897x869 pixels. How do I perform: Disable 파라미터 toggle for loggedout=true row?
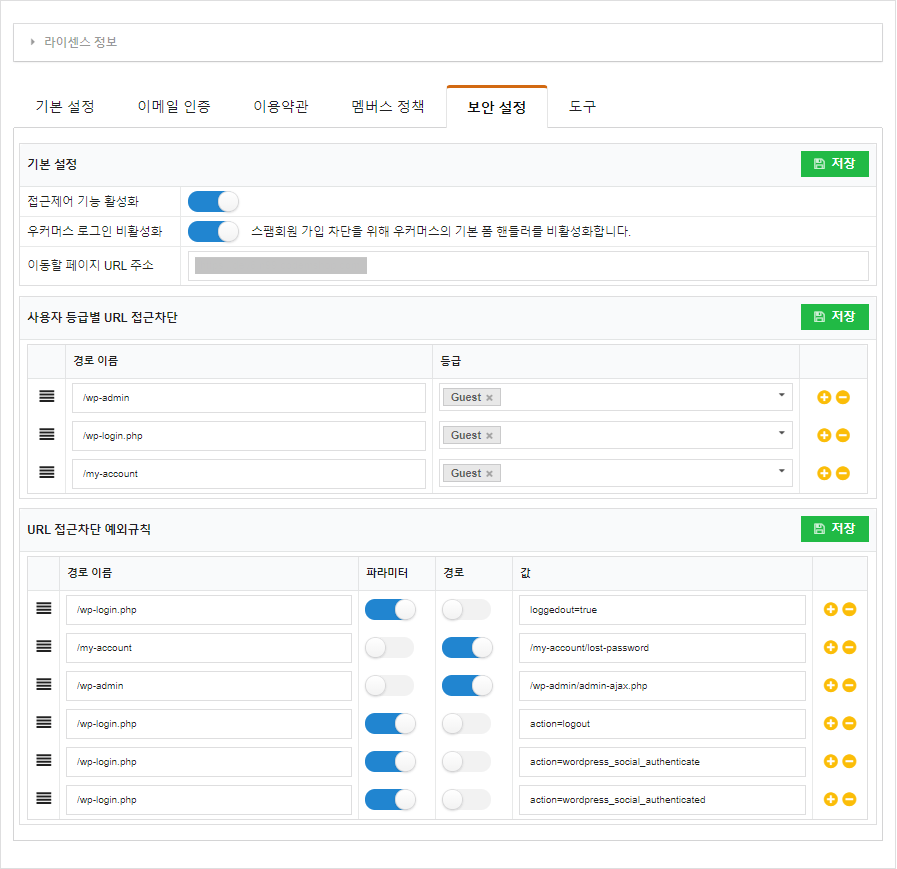pyautogui.click(x=390, y=610)
